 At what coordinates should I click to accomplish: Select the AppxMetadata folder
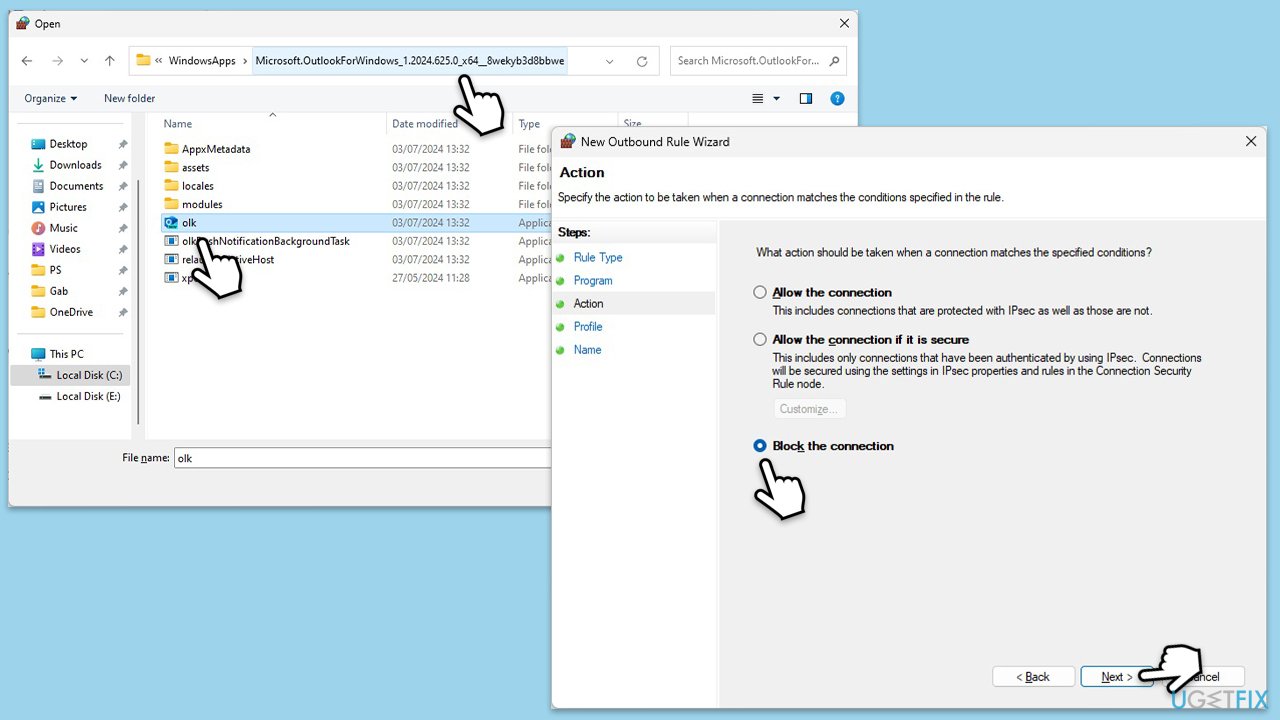(x=216, y=149)
